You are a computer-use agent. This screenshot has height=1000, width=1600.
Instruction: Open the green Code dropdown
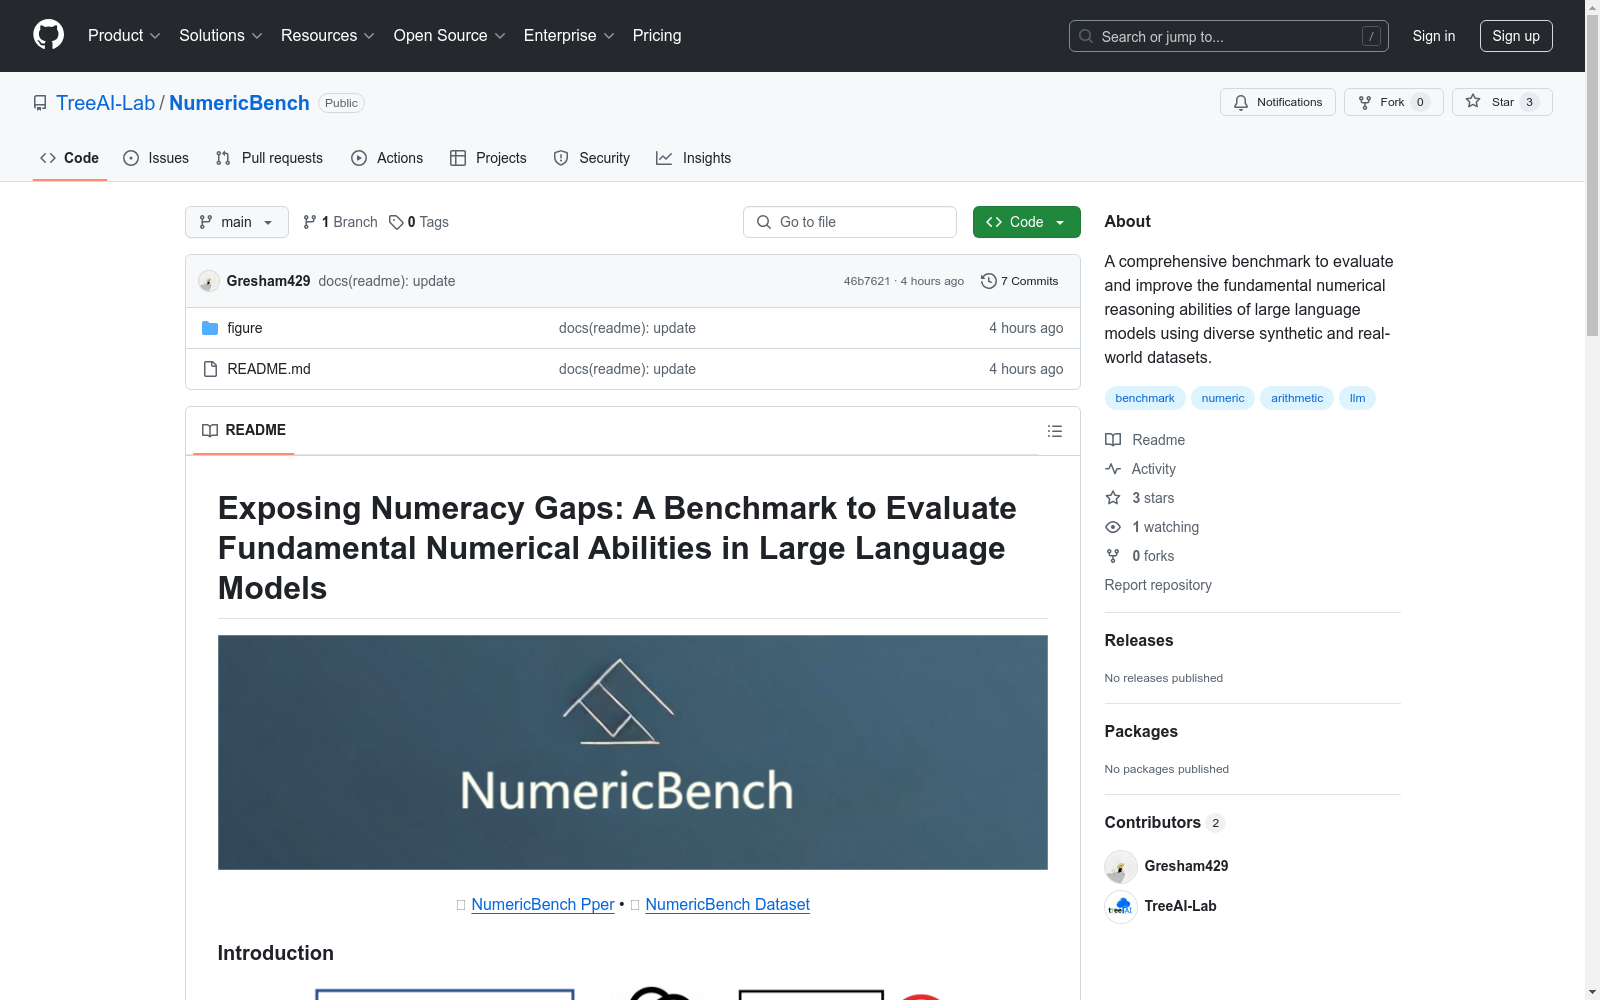coord(1026,222)
